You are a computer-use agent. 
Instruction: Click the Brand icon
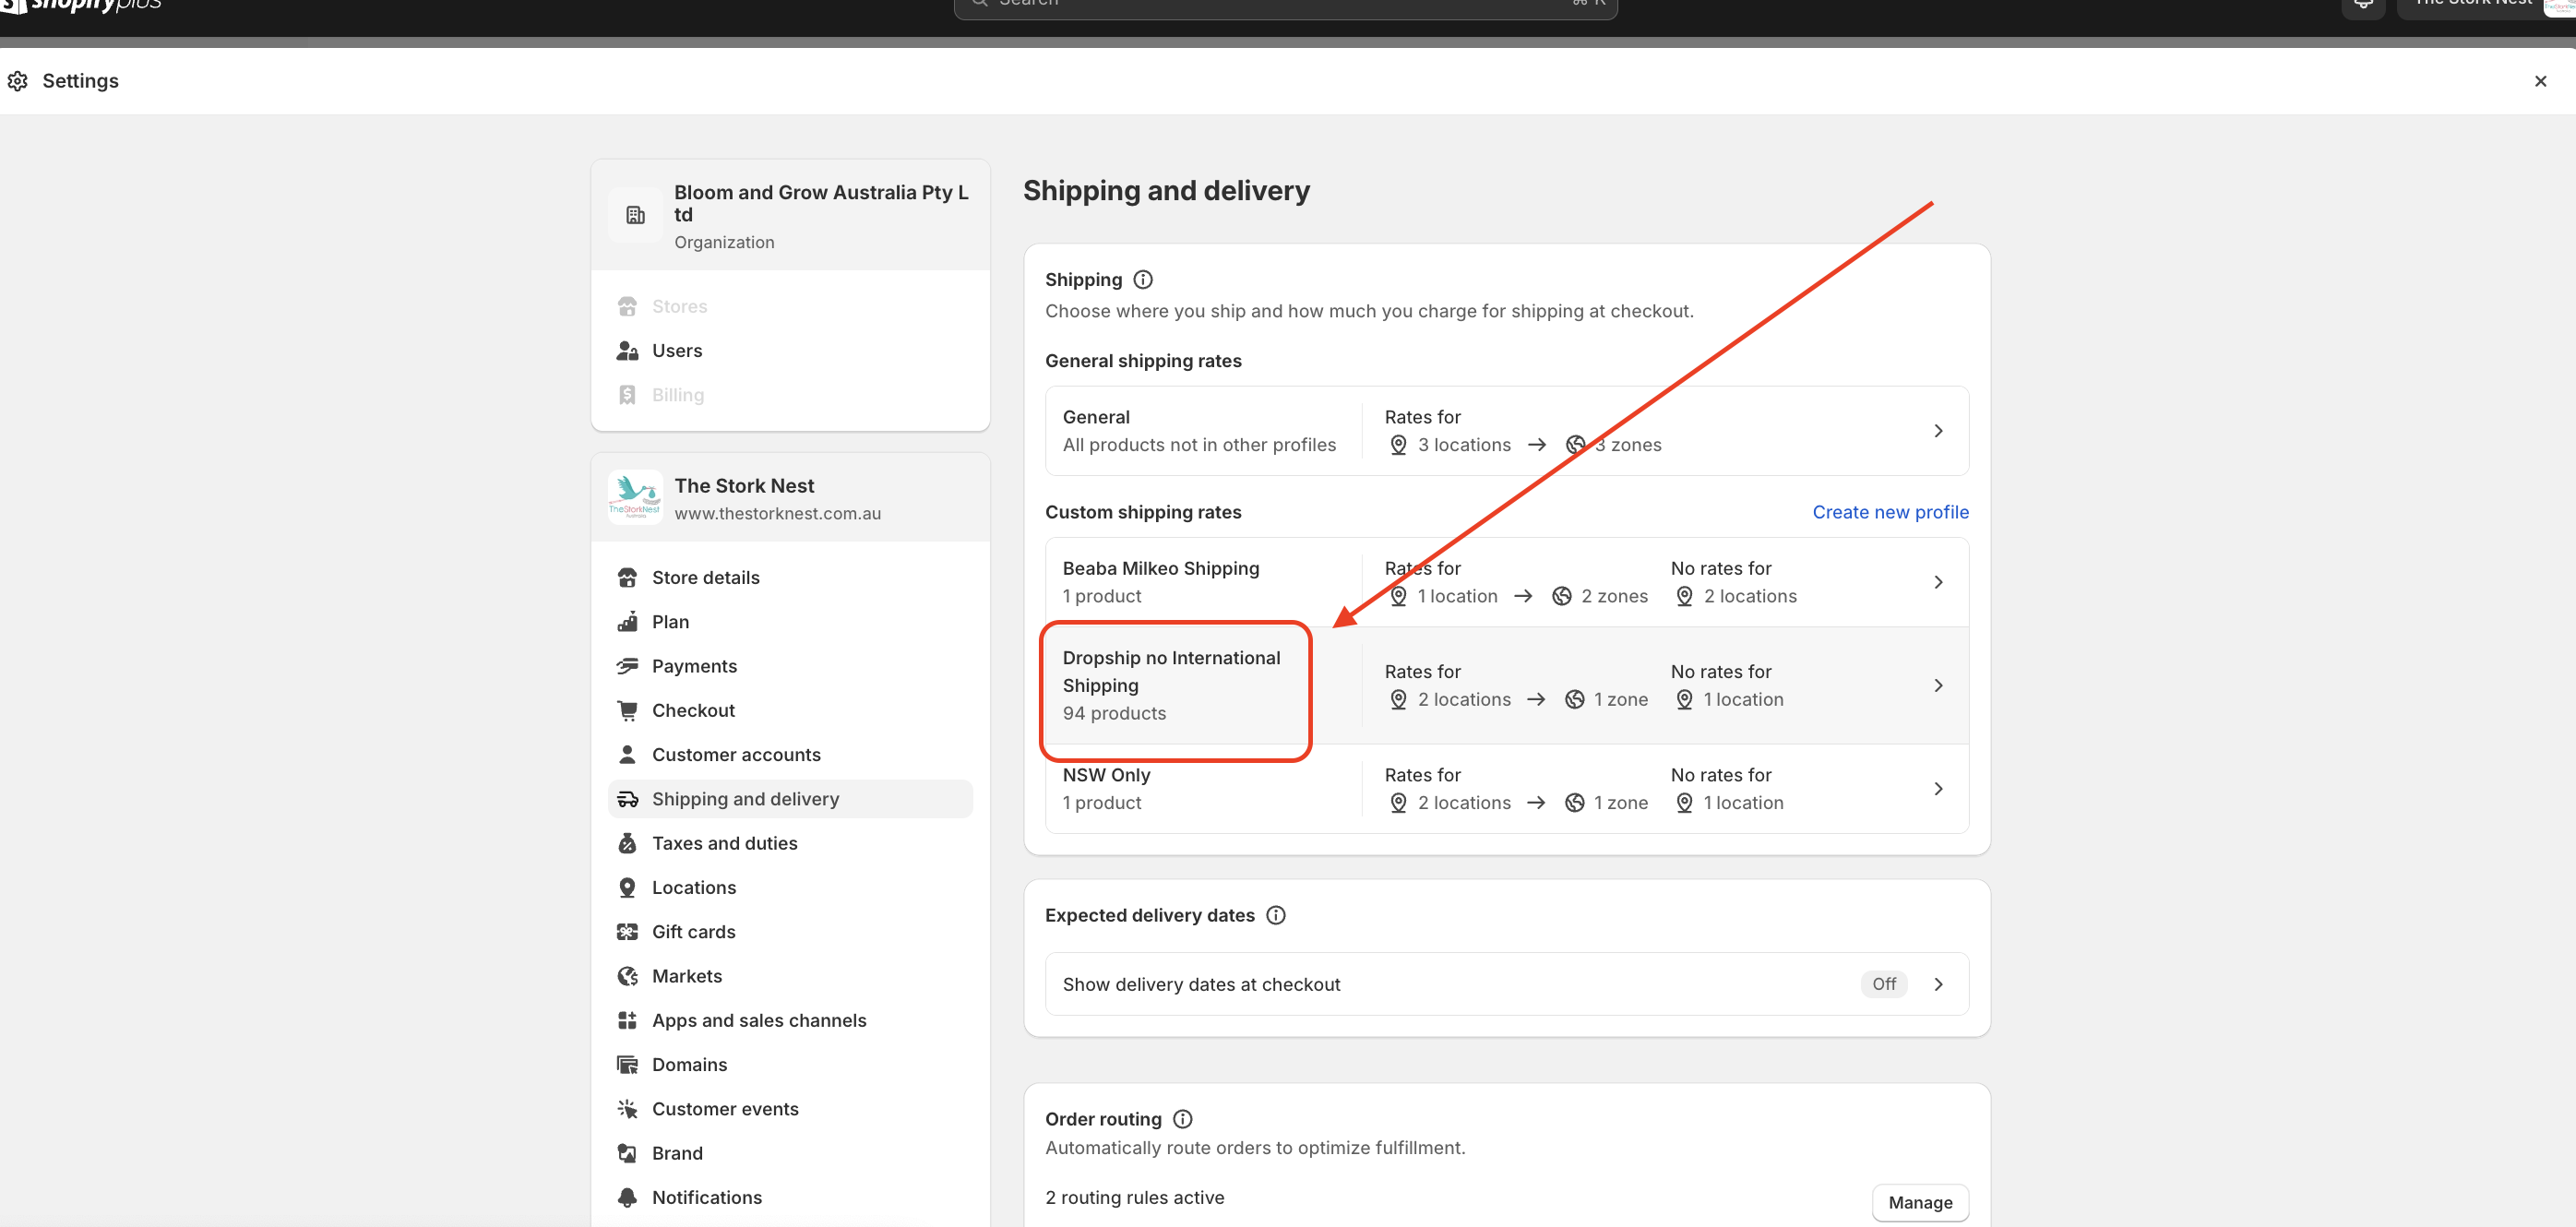[627, 1153]
